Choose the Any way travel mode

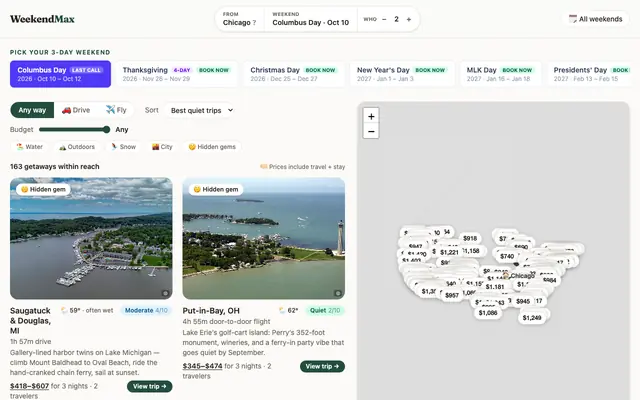pos(32,110)
